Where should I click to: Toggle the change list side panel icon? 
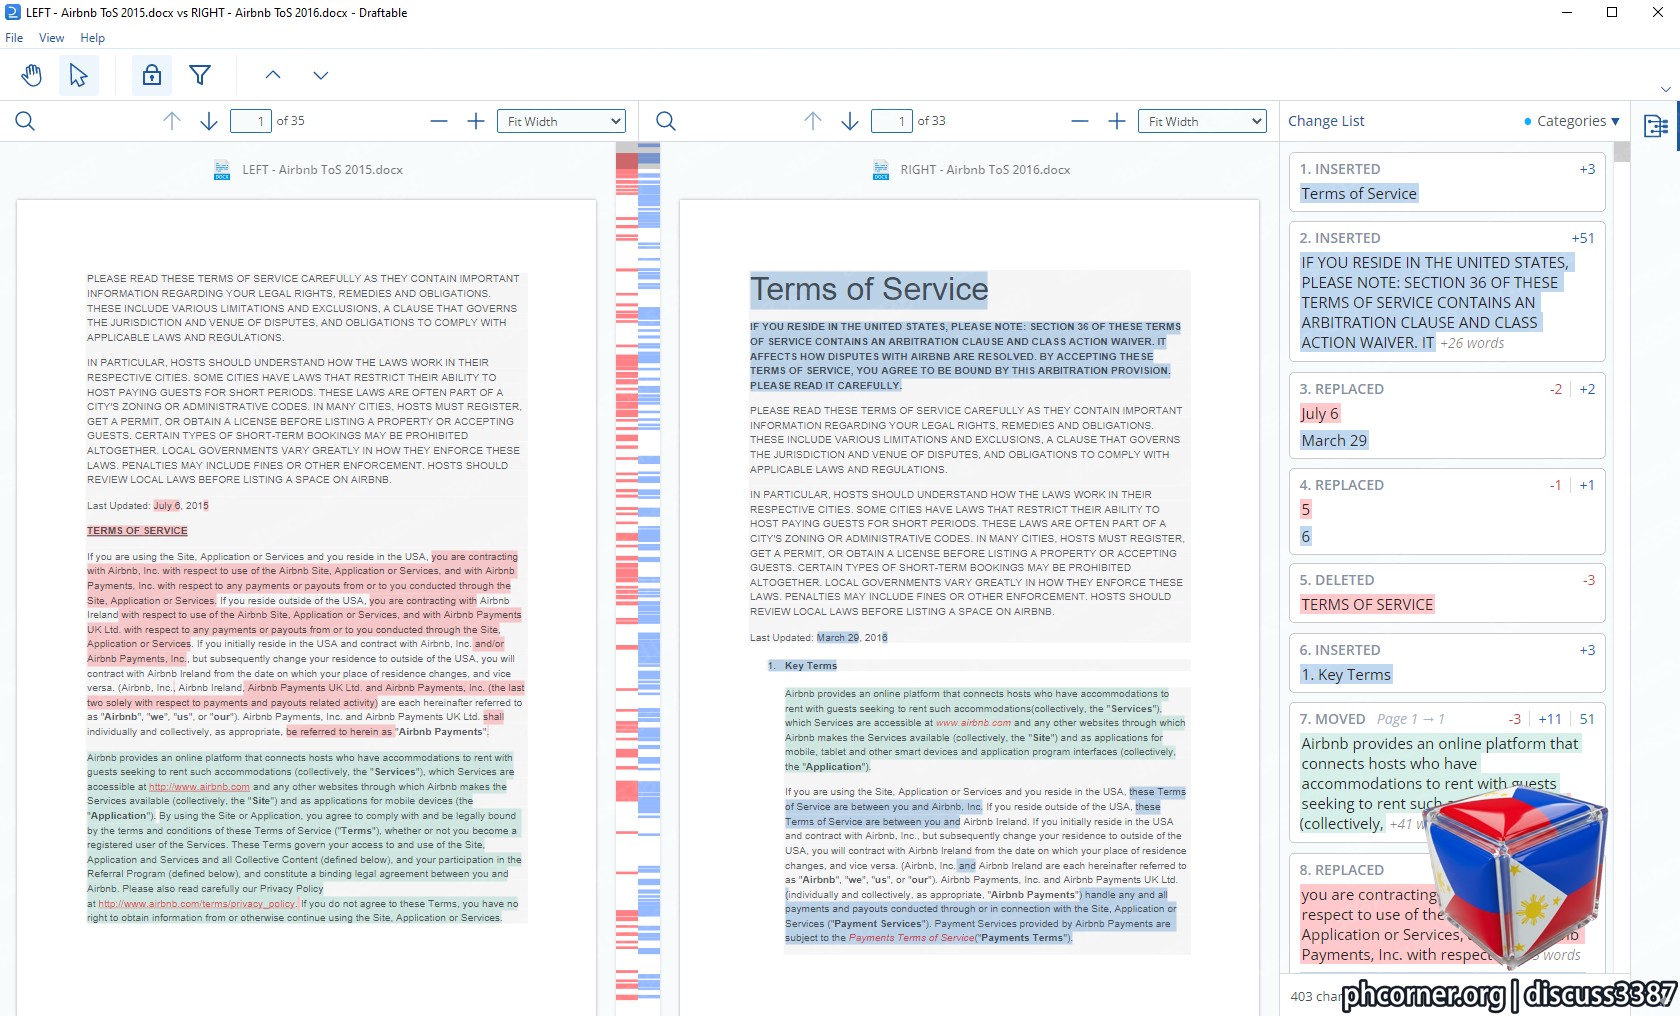click(1656, 126)
